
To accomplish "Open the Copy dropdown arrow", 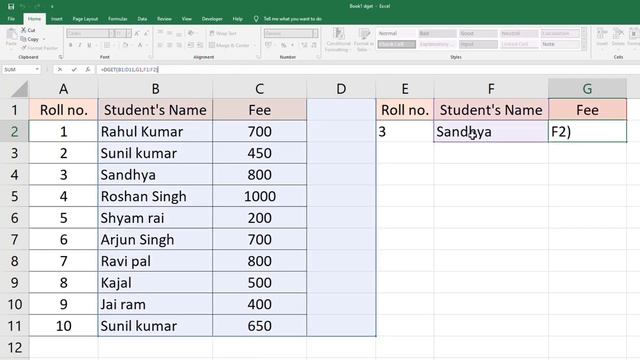I will [x=44, y=39].
